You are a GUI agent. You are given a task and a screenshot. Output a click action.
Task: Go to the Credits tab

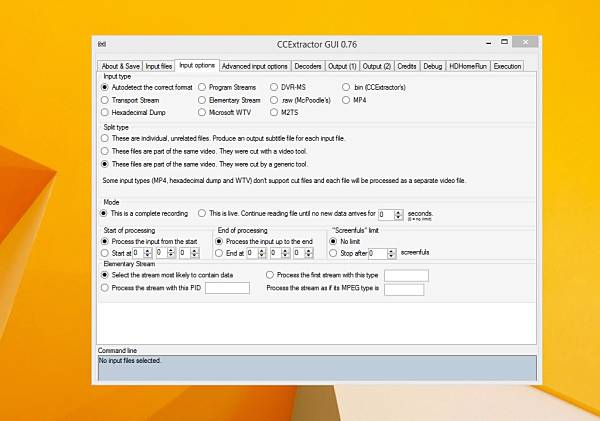coord(406,66)
